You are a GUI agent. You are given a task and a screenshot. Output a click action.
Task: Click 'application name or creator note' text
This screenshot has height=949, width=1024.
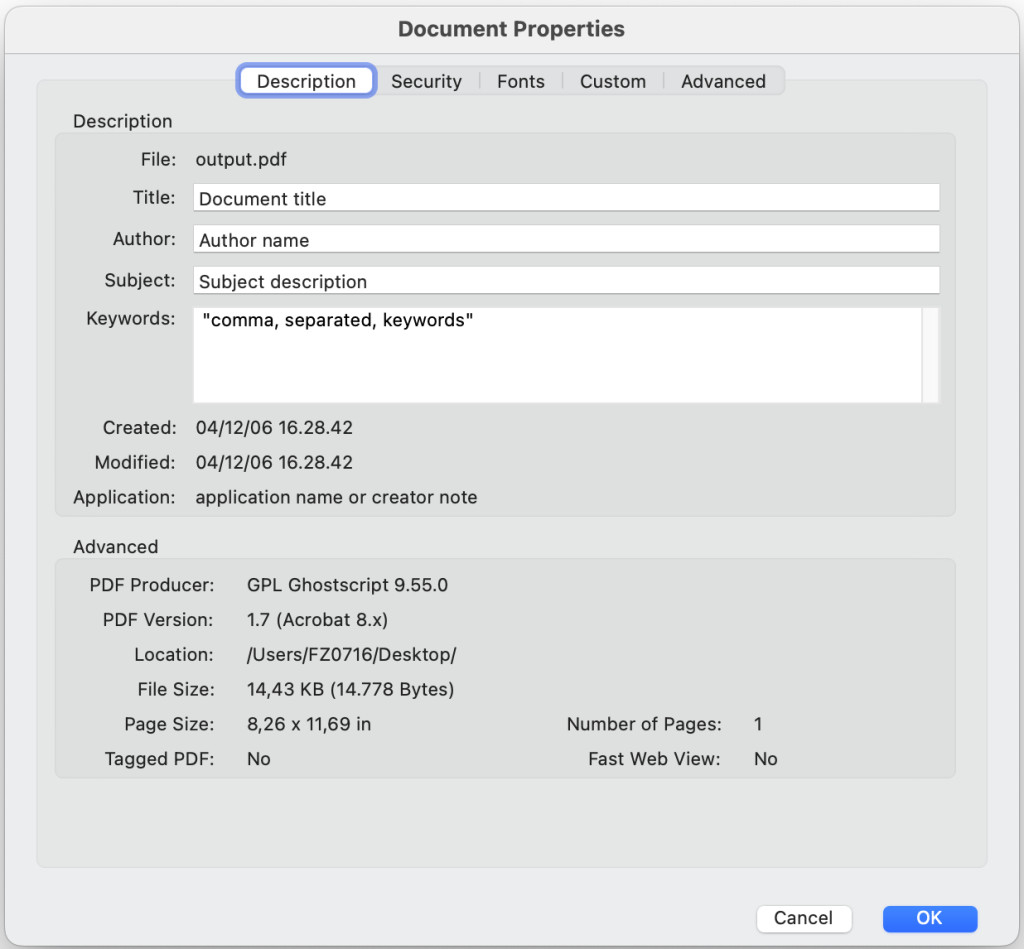pyautogui.click(x=336, y=497)
